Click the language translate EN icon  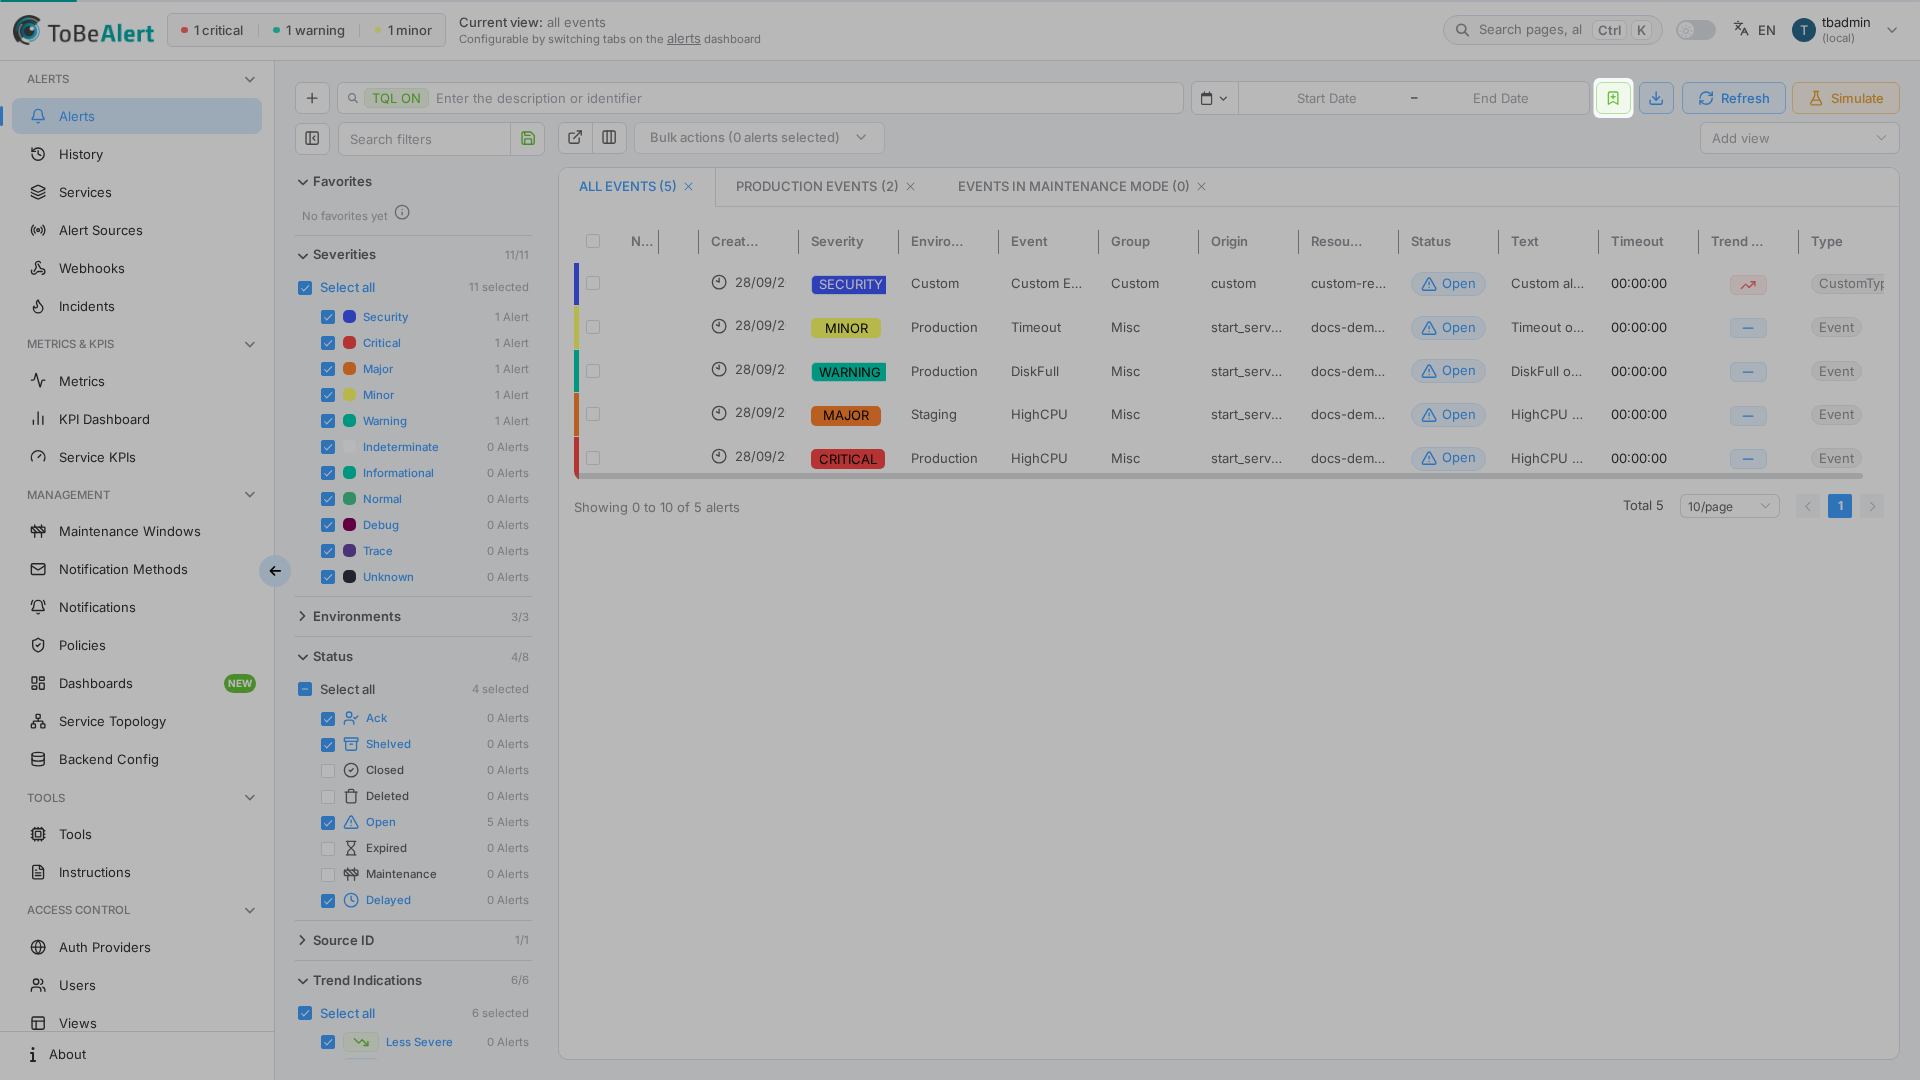point(1754,30)
